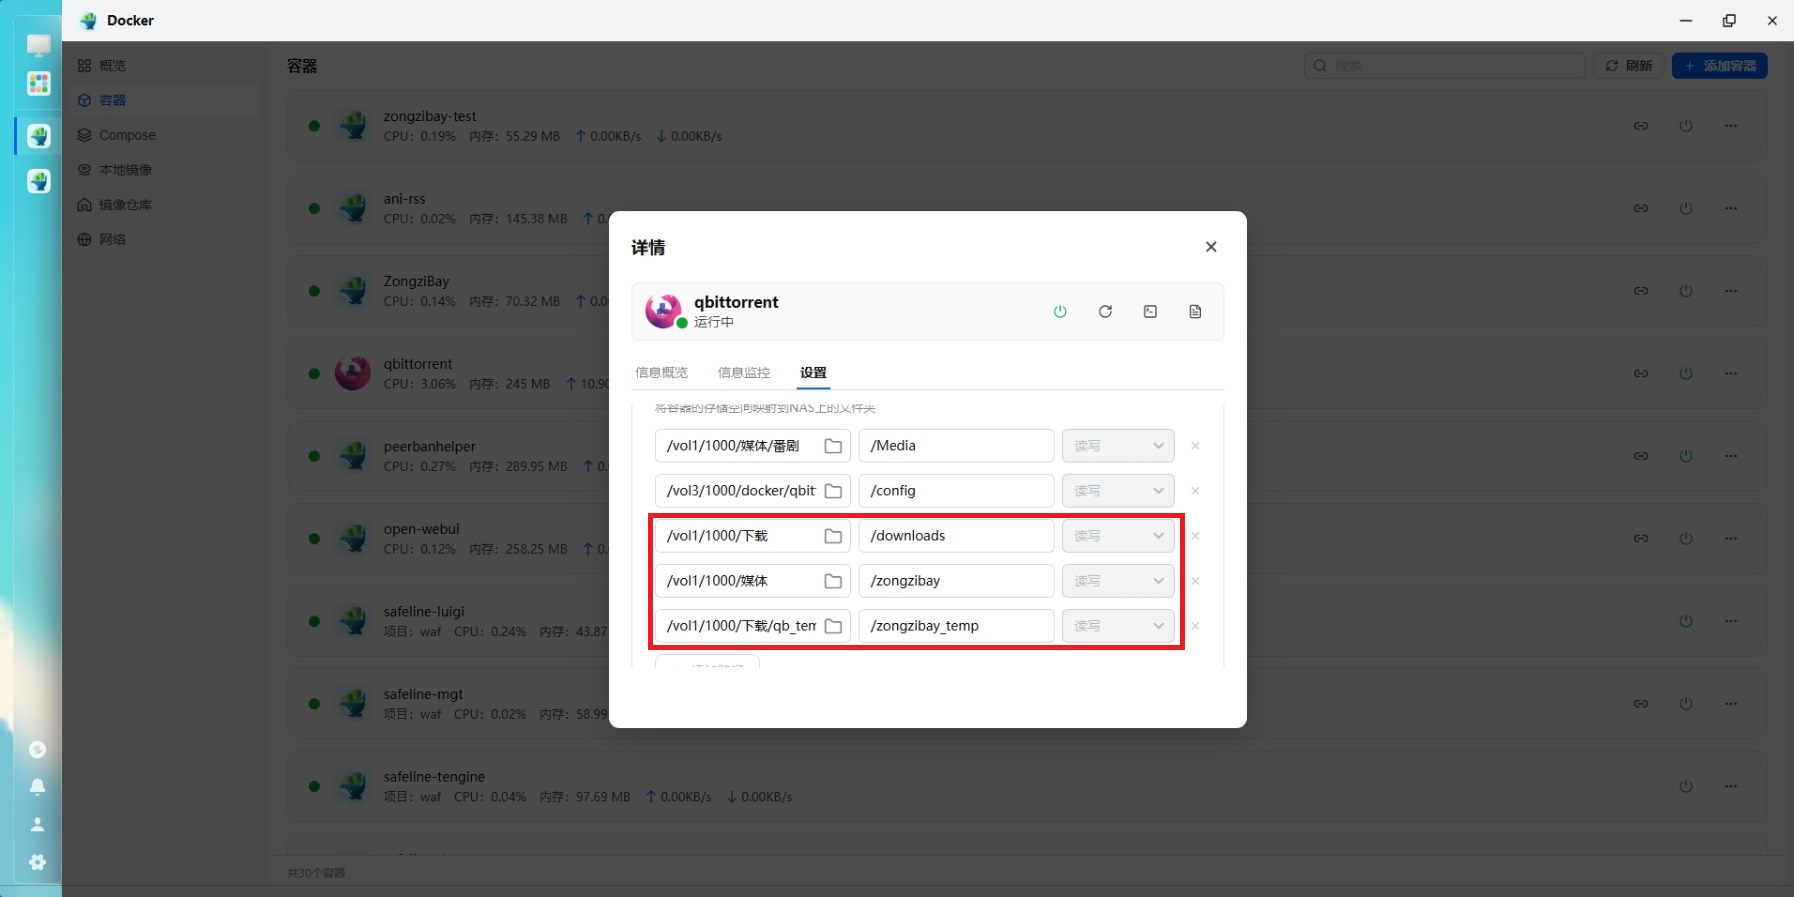Toggle power for qbittorrent row in list

[1686, 373]
